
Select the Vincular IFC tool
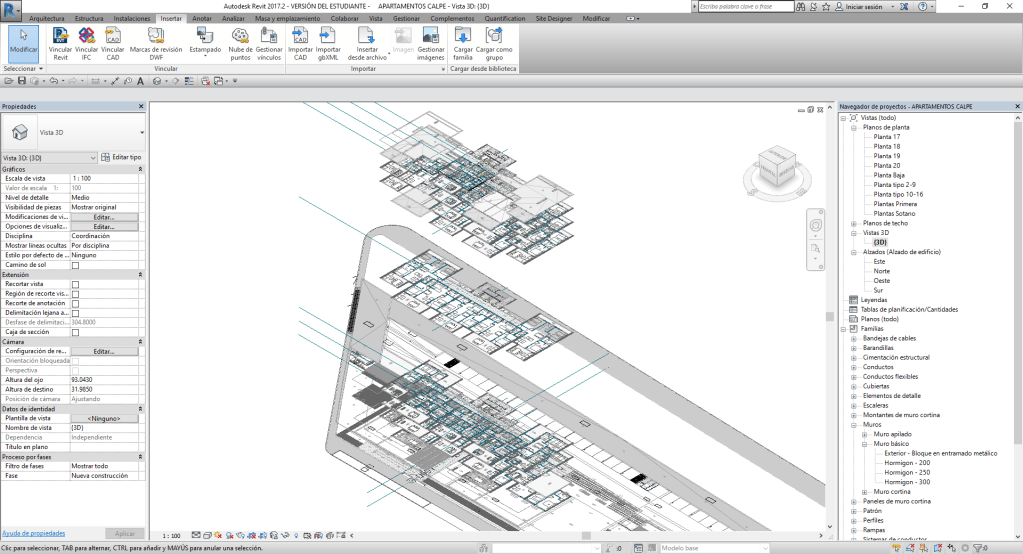coord(86,36)
